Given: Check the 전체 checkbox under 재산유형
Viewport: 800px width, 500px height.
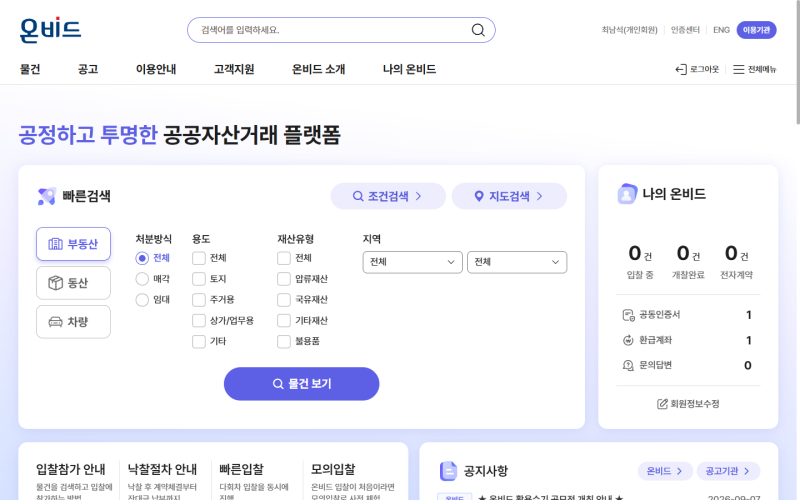Looking at the screenshot, I should (284, 258).
